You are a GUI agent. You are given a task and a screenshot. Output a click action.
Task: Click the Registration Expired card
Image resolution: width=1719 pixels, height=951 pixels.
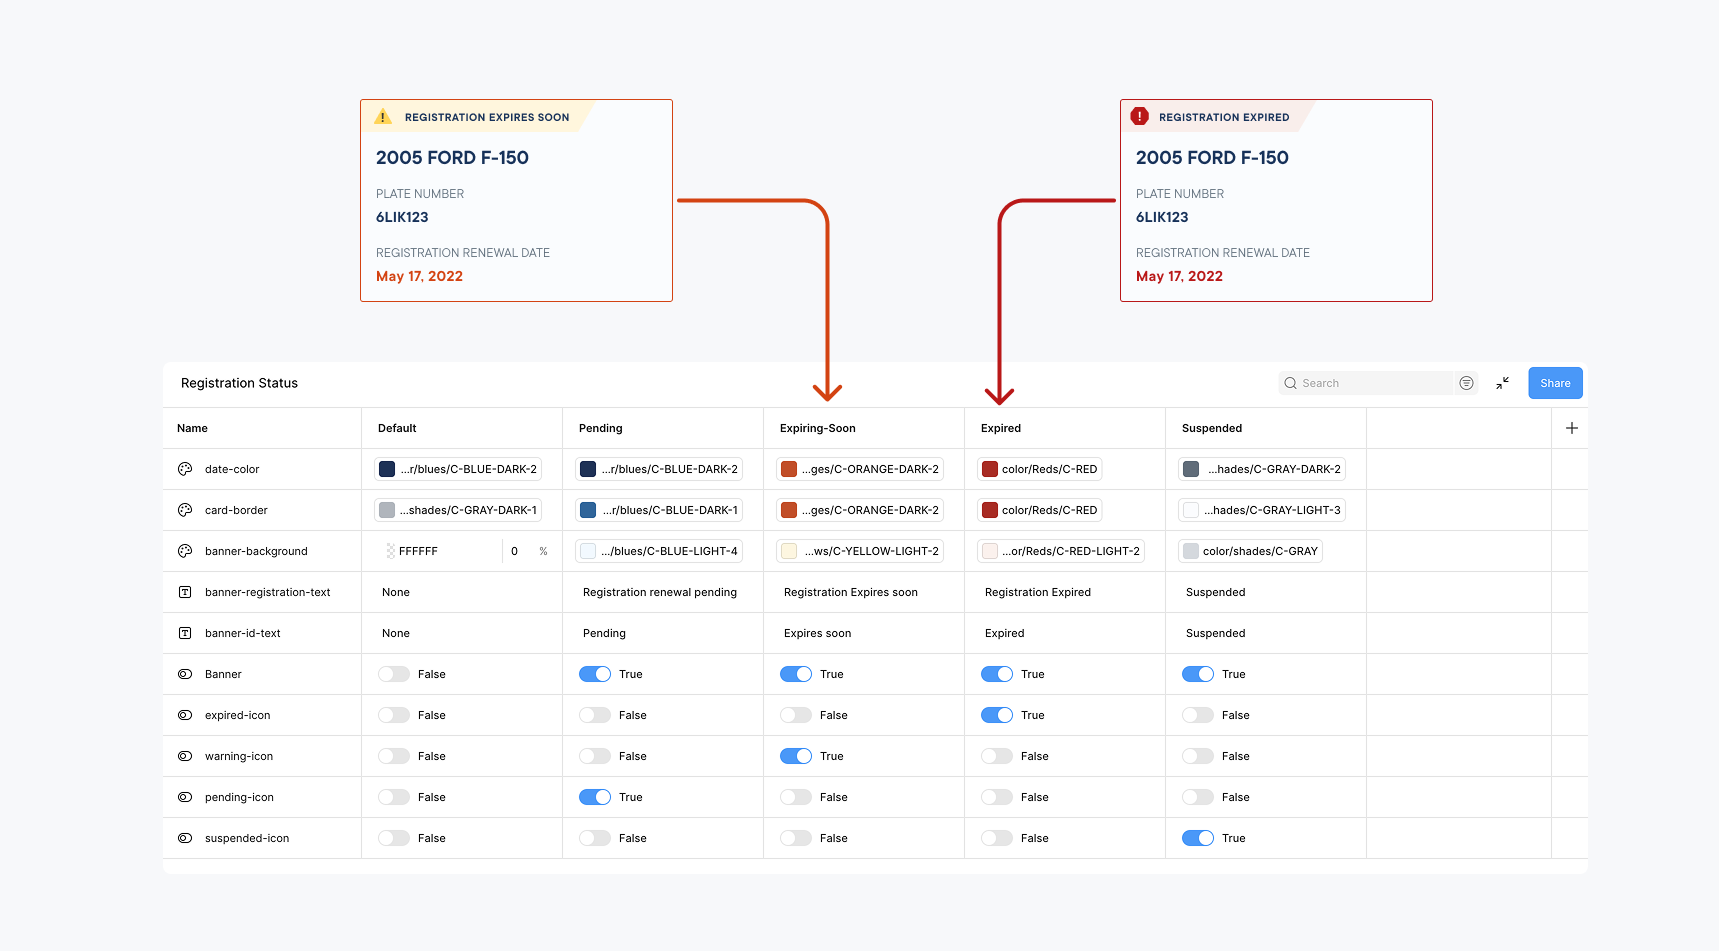point(1276,200)
